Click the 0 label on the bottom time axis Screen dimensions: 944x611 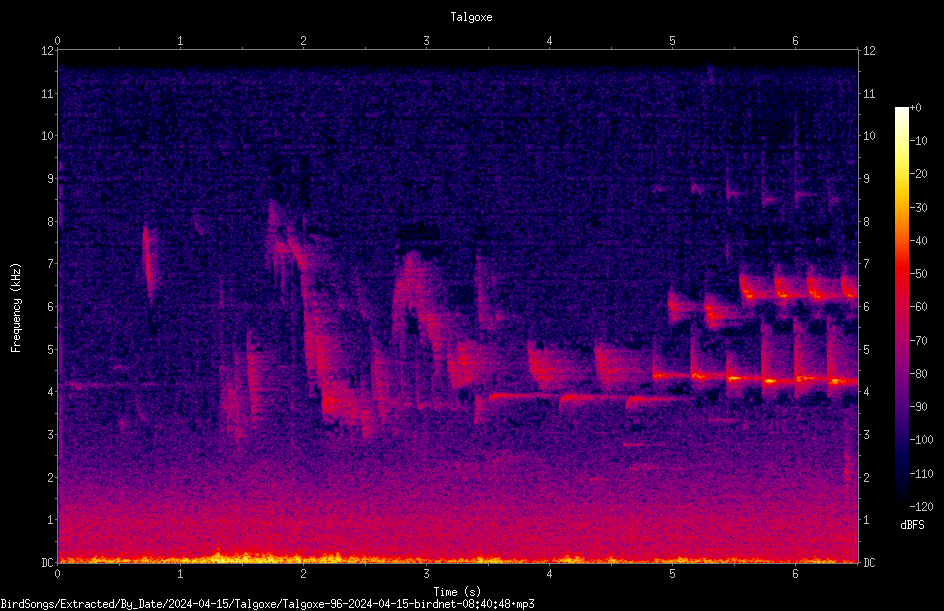(x=57, y=574)
